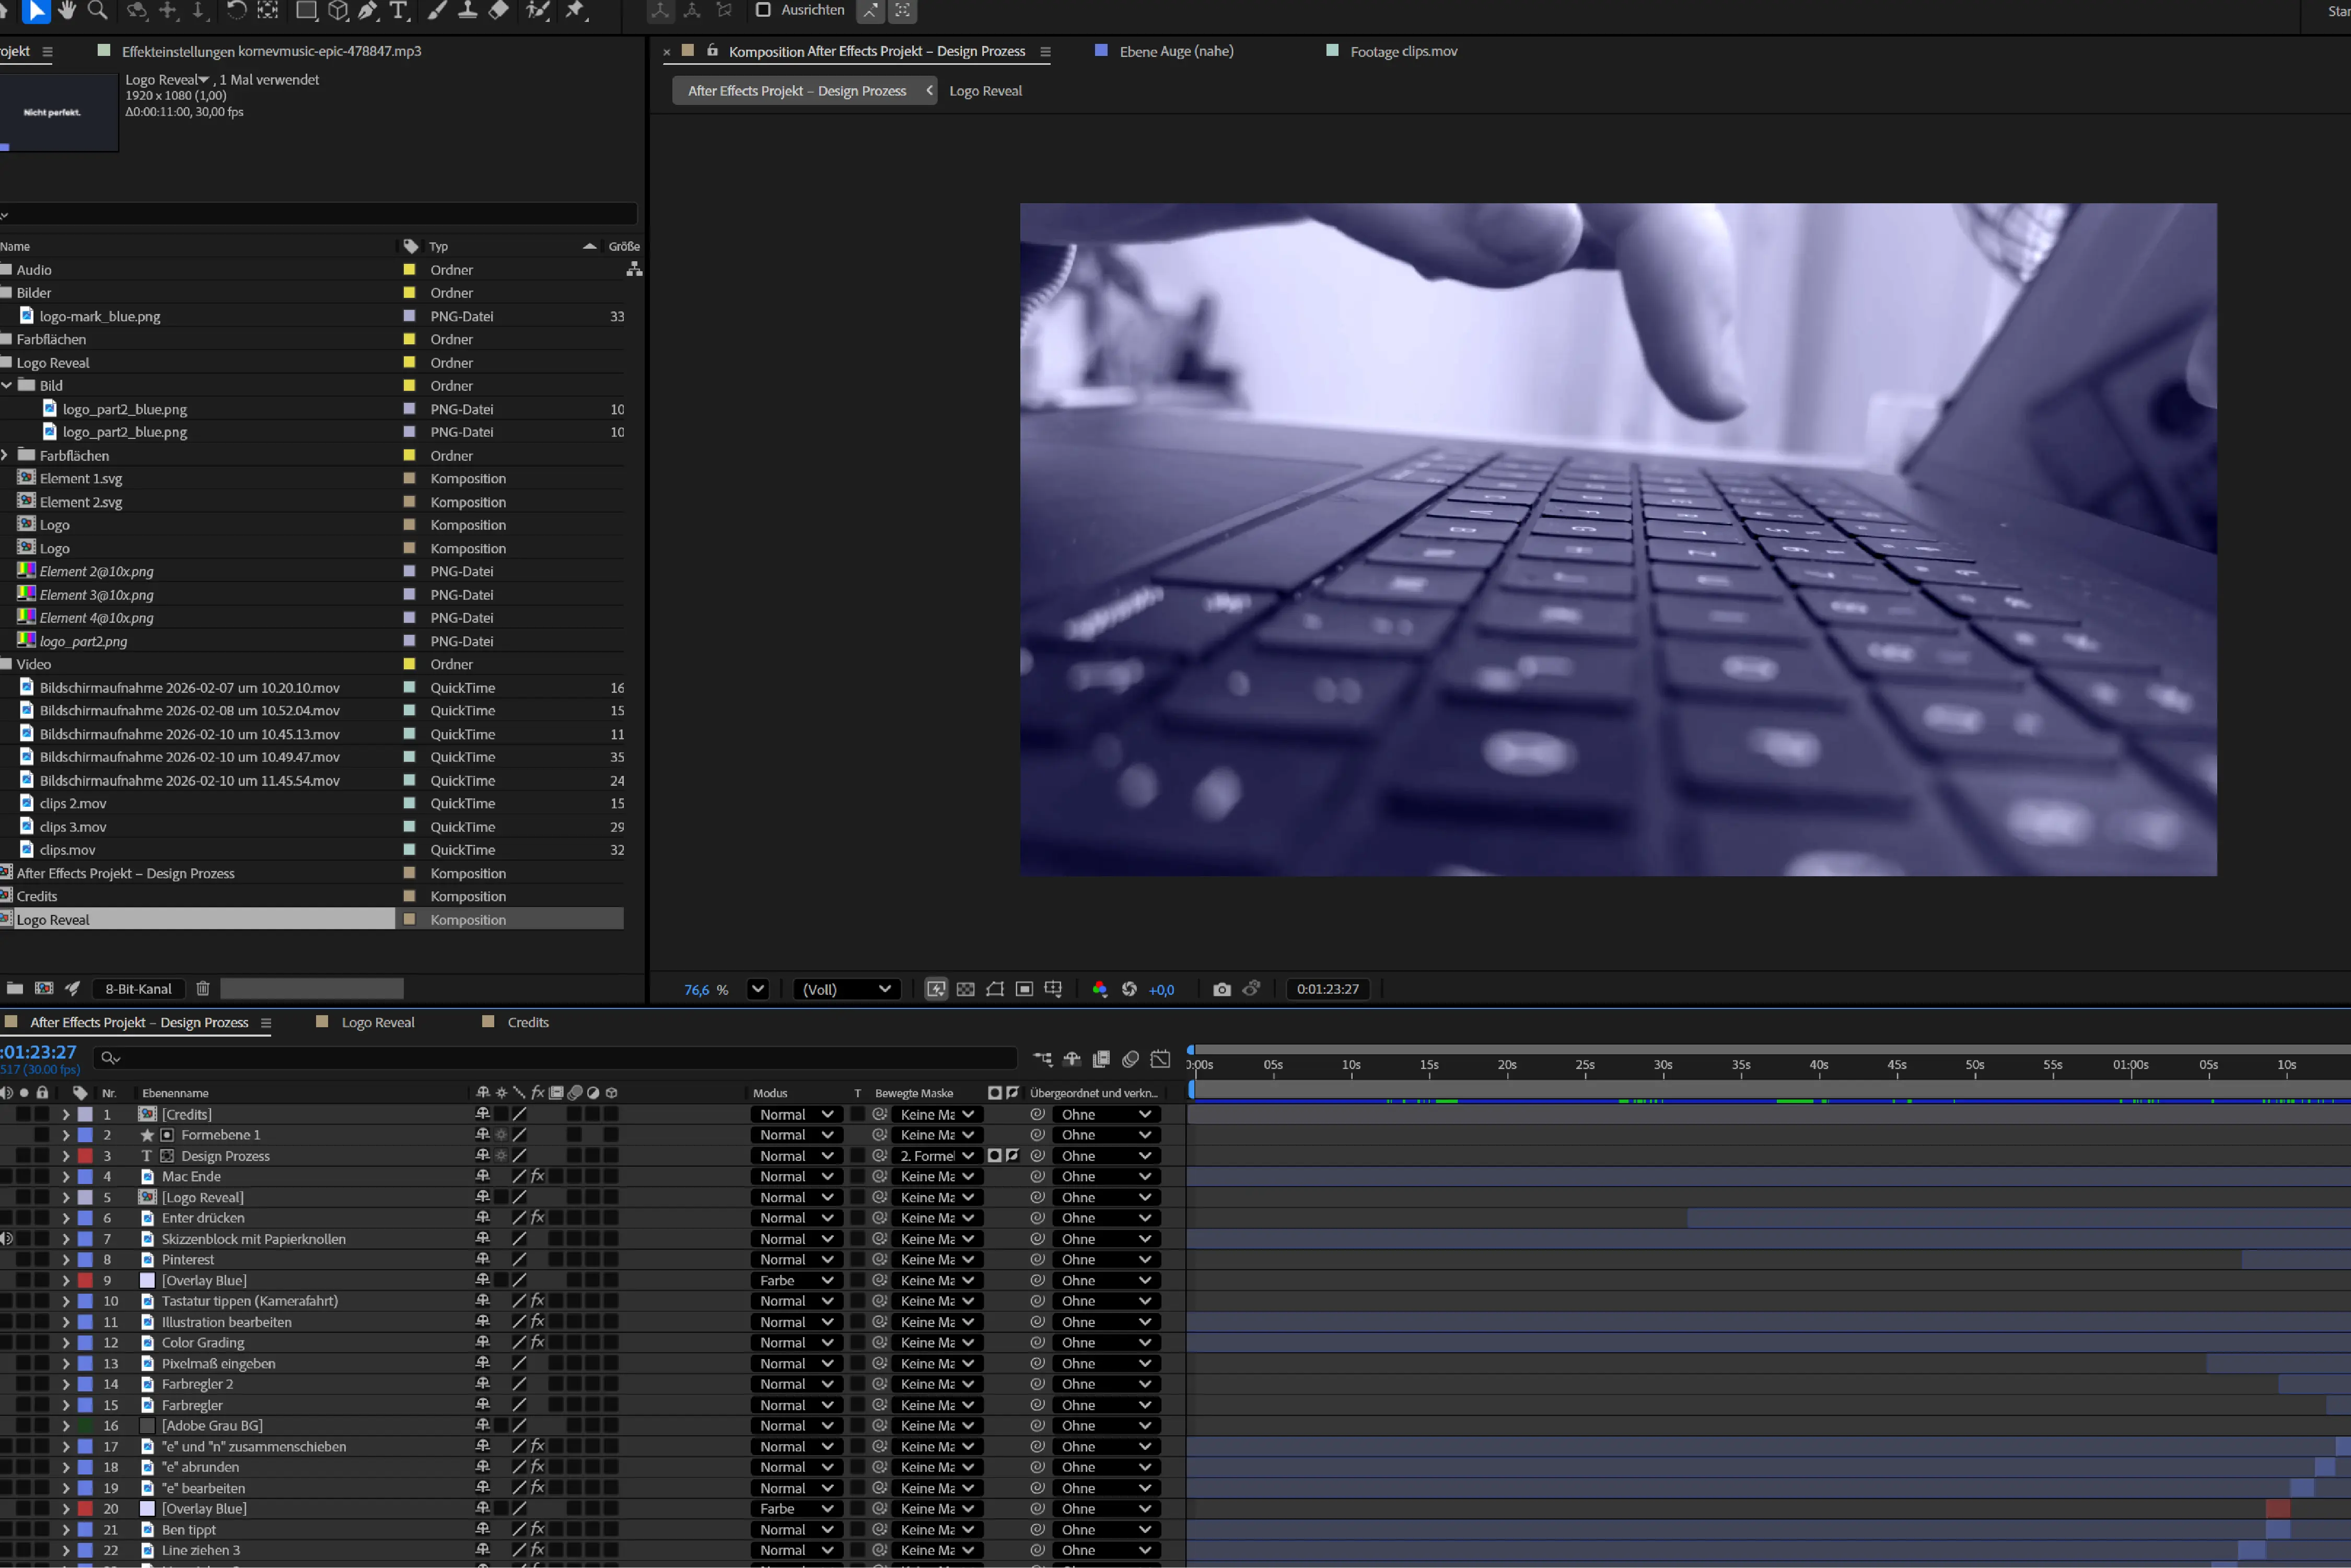Toggle frame blending switch in timeline

point(1101,1059)
